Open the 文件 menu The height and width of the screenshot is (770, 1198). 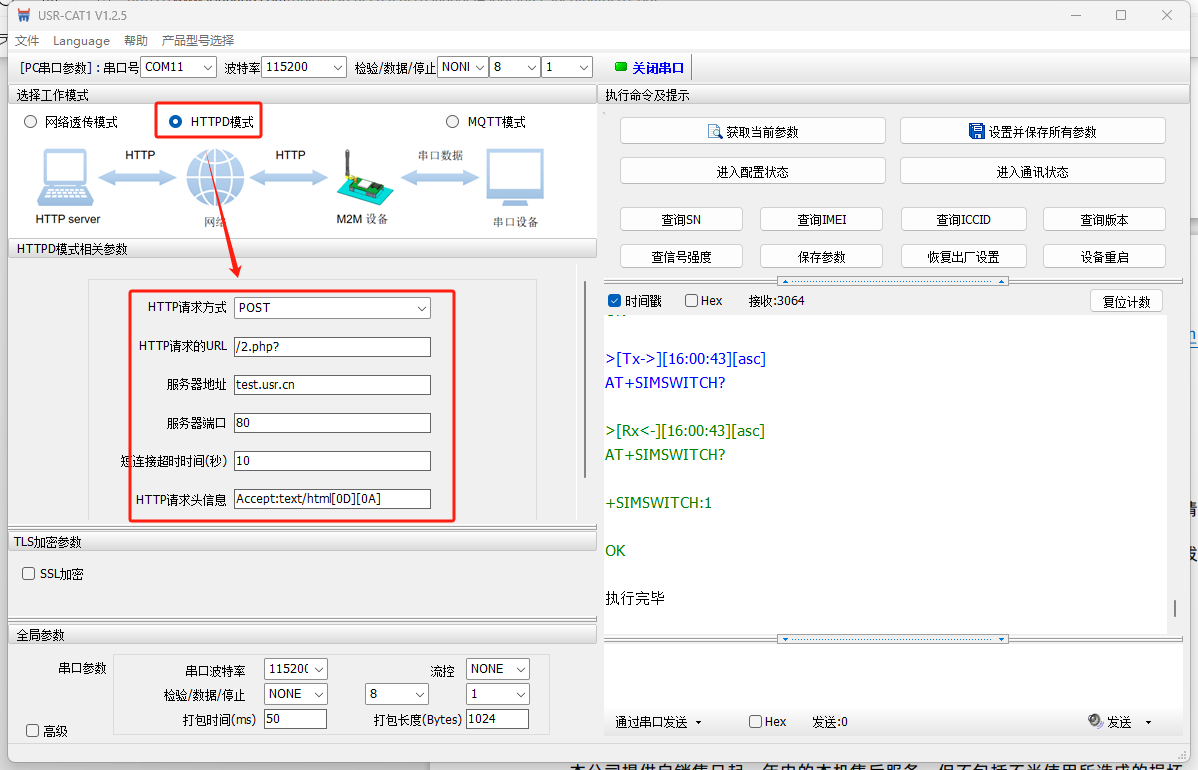click(27, 41)
